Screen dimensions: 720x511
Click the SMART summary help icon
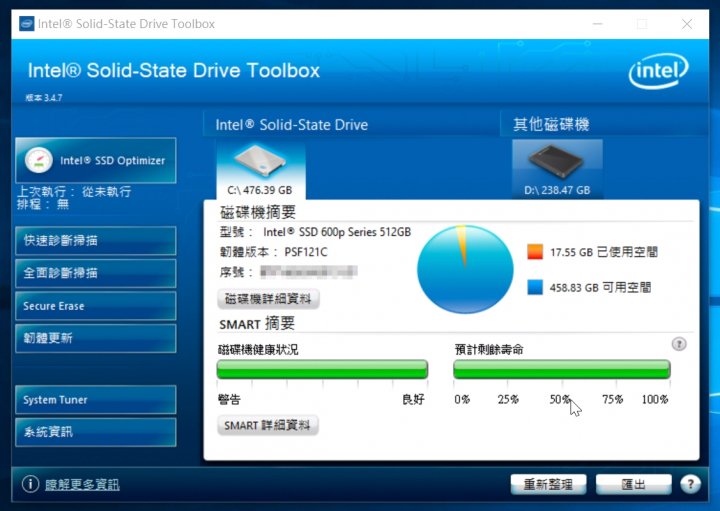679,344
